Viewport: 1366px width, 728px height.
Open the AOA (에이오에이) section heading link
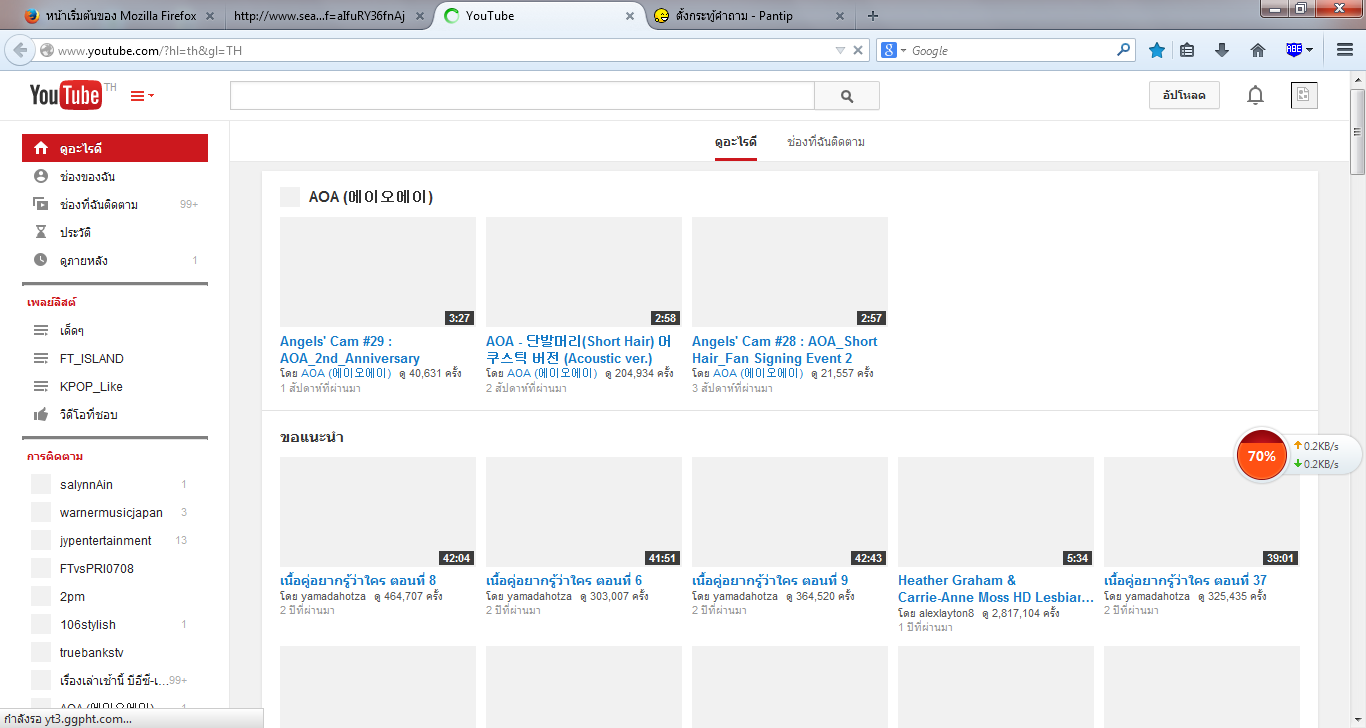[371, 197]
